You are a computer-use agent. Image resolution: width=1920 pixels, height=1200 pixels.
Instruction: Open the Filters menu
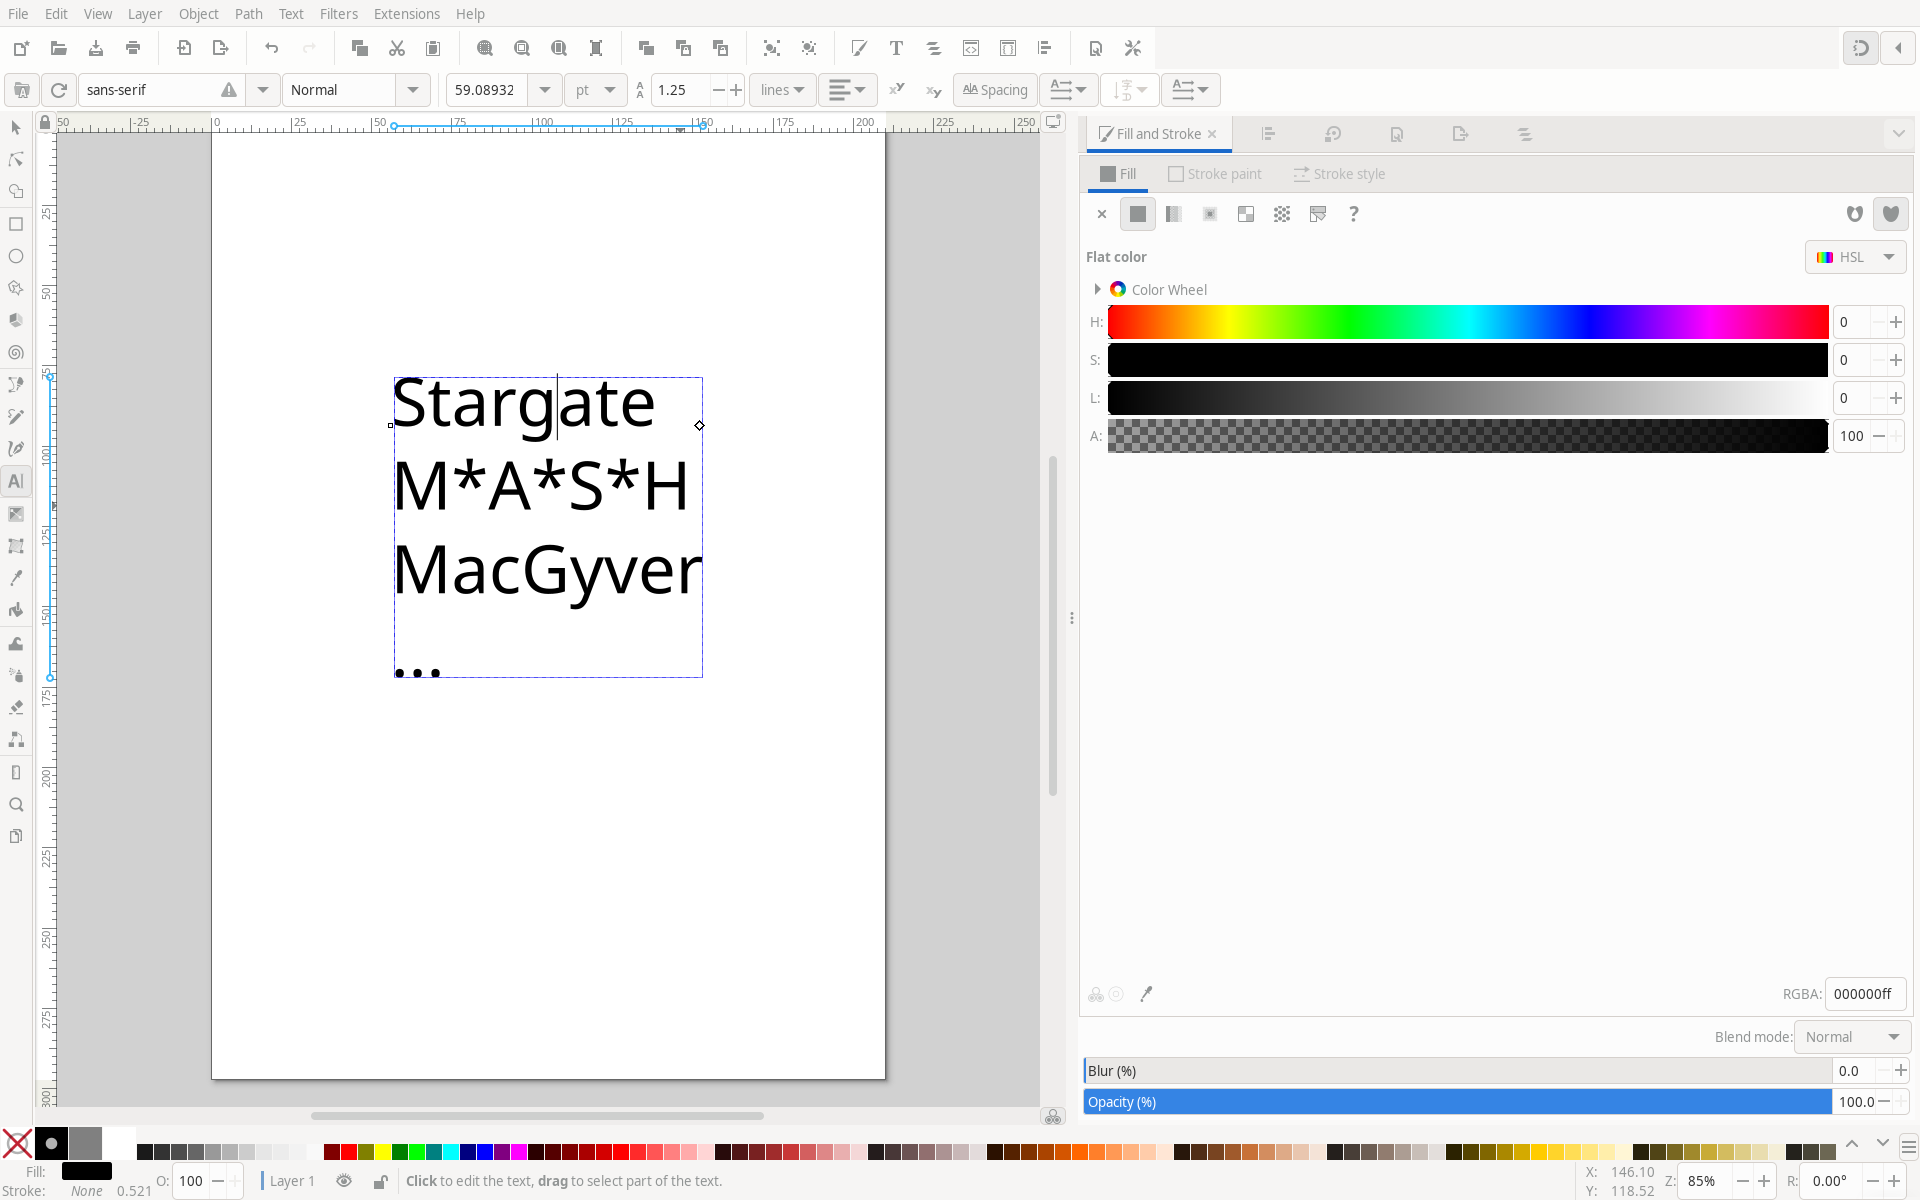tap(338, 14)
